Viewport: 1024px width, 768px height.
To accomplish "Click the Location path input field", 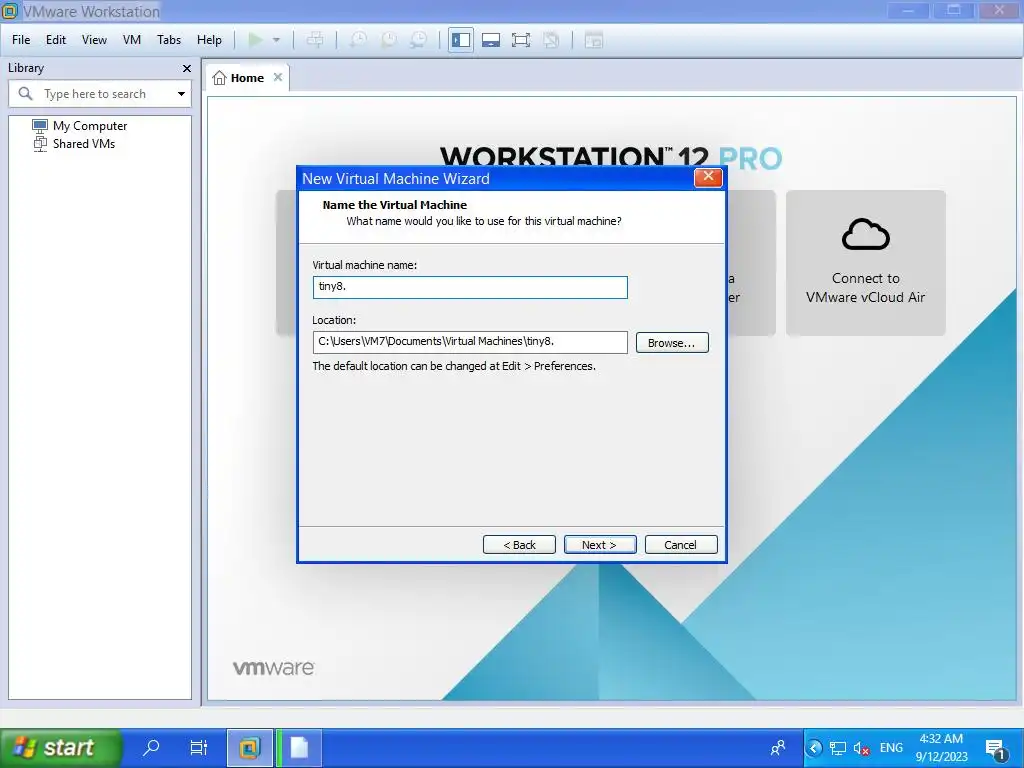I will (470, 342).
